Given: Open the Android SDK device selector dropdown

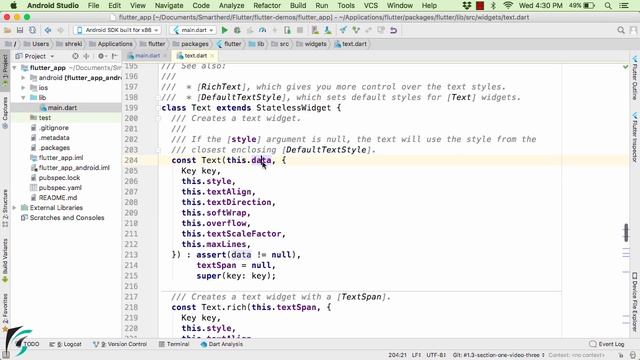Looking at the screenshot, I should pos(117,30).
